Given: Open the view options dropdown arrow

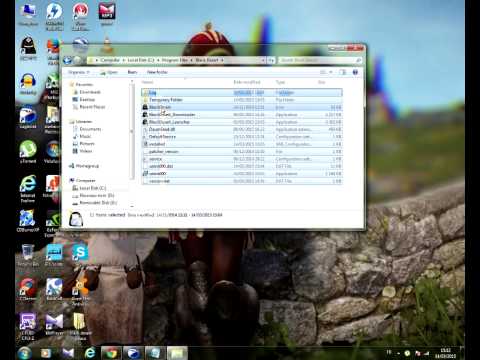Looking at the screenshot, I should [x=331, y=72].
